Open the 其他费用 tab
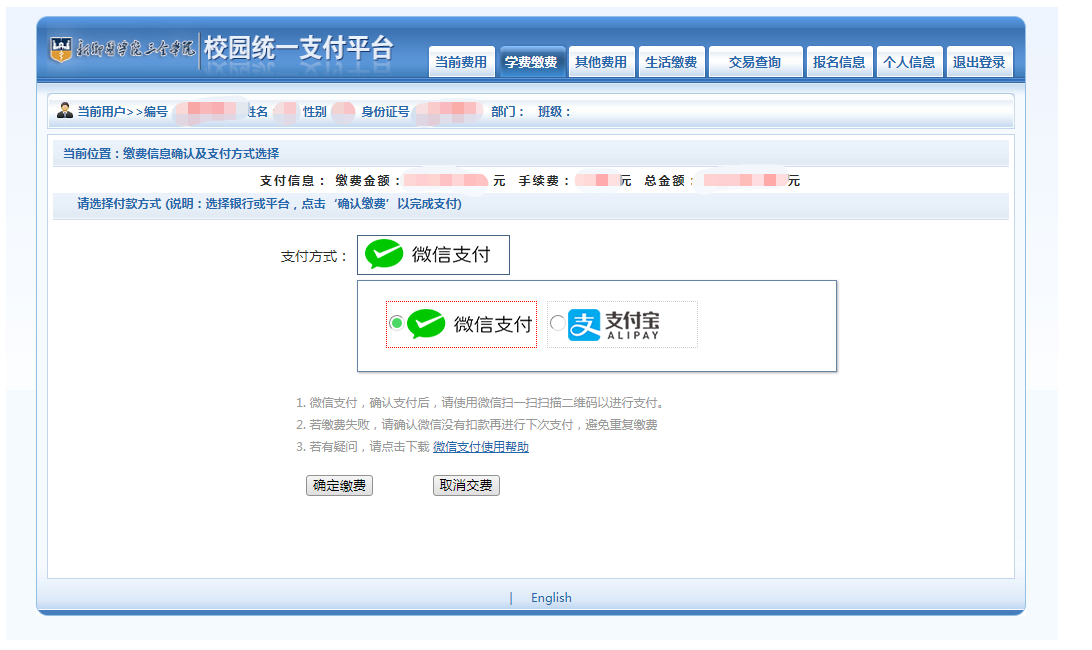 (x=601, y=62)
